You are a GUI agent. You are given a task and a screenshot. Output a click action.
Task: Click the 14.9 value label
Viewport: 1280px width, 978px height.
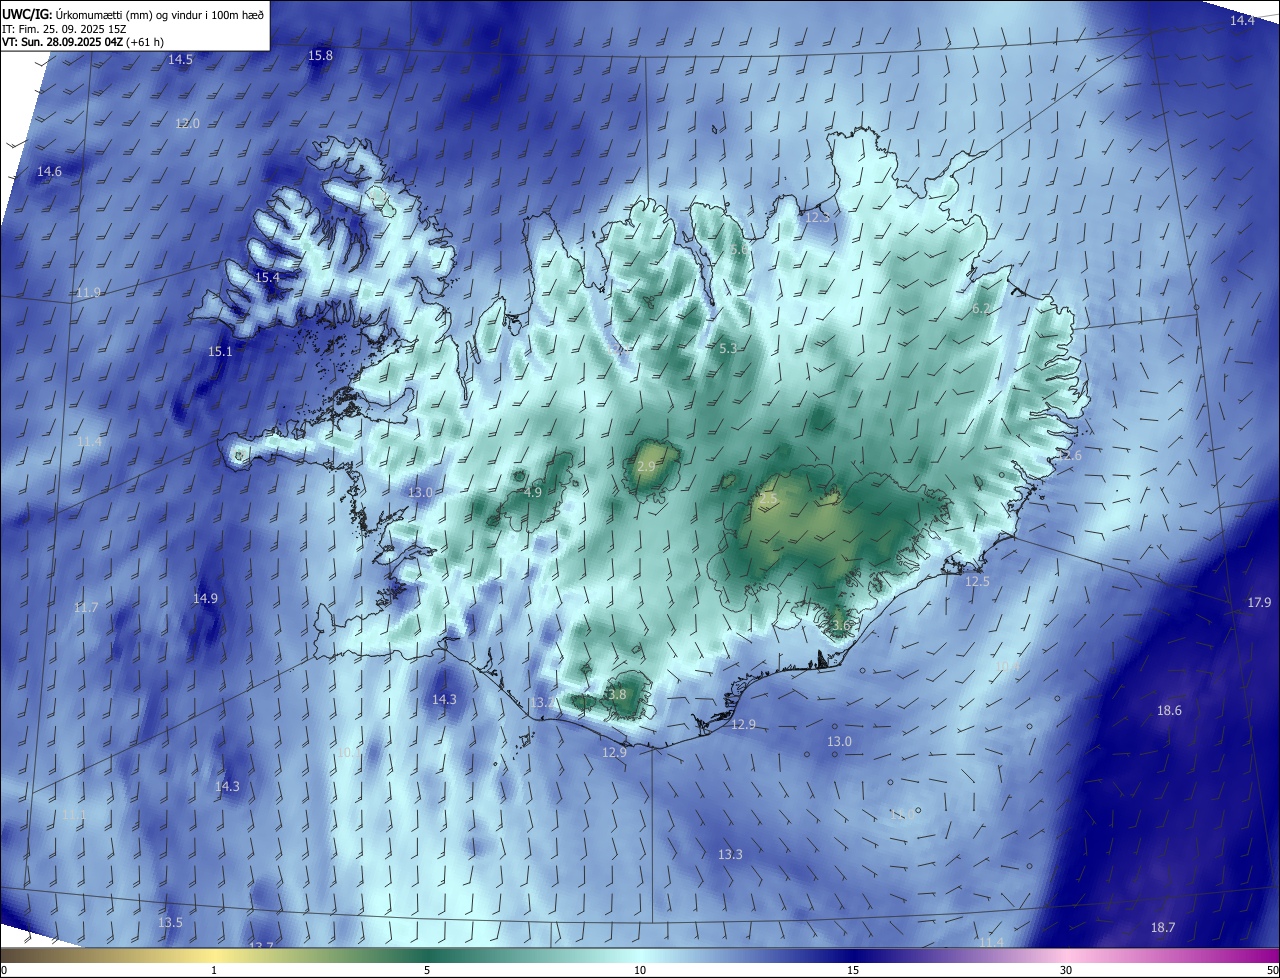click(205, 599)
